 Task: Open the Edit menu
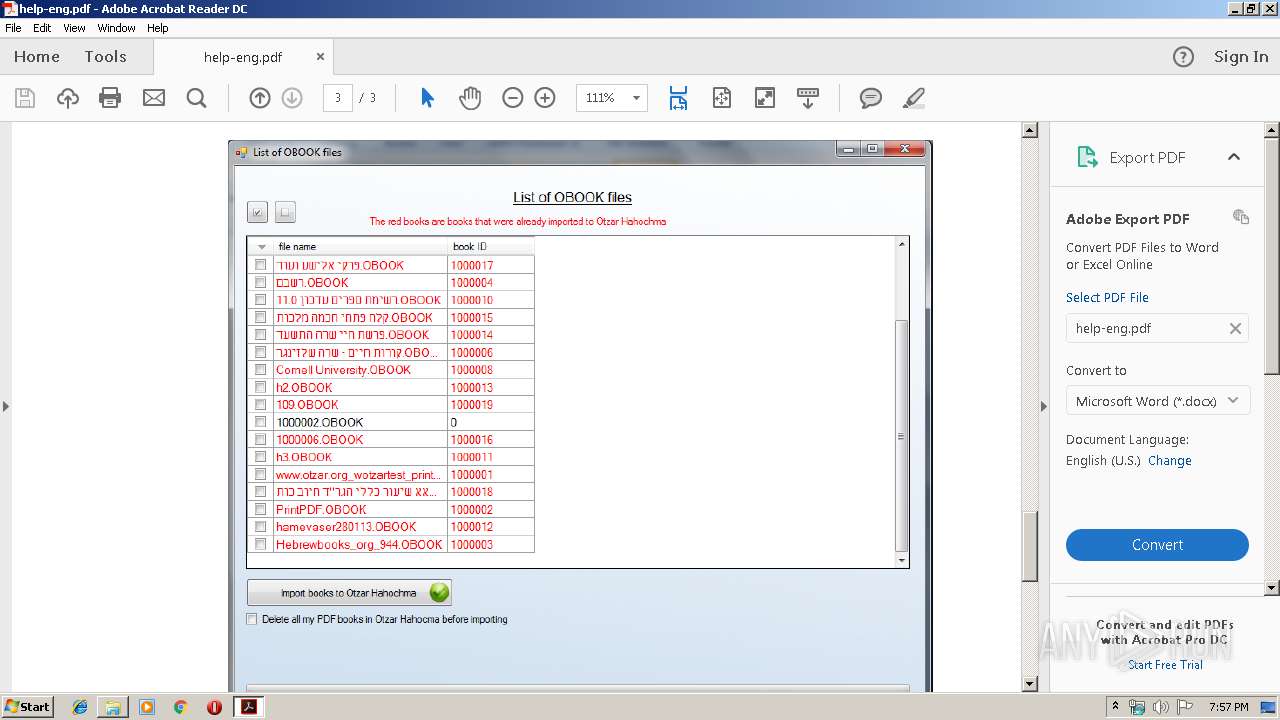(x=42, y=28)
